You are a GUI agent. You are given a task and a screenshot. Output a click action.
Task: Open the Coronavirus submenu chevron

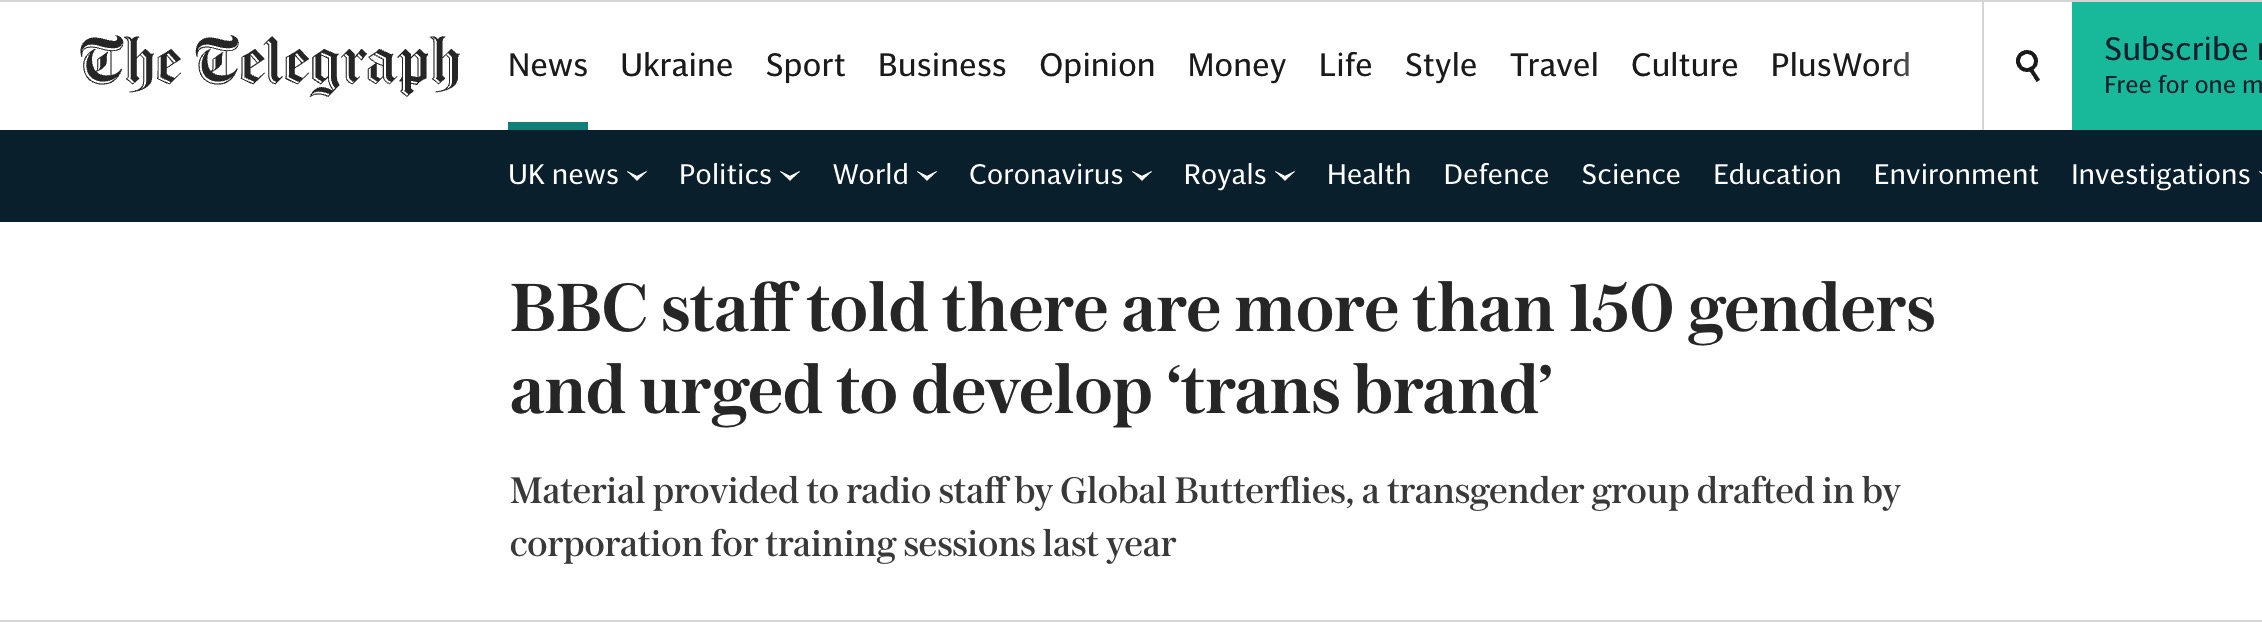click(x=1142, y=176)
